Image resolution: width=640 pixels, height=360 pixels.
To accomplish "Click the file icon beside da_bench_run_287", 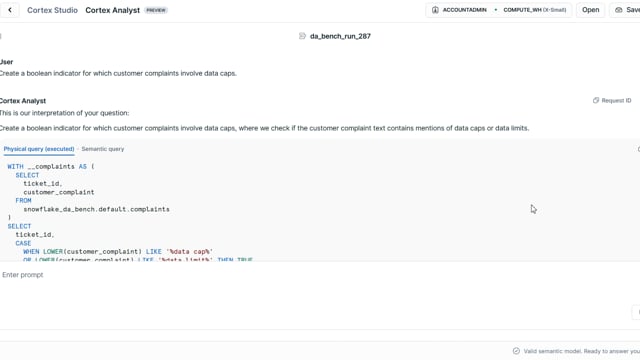I will pyautogui.click(x=302, y=36).
